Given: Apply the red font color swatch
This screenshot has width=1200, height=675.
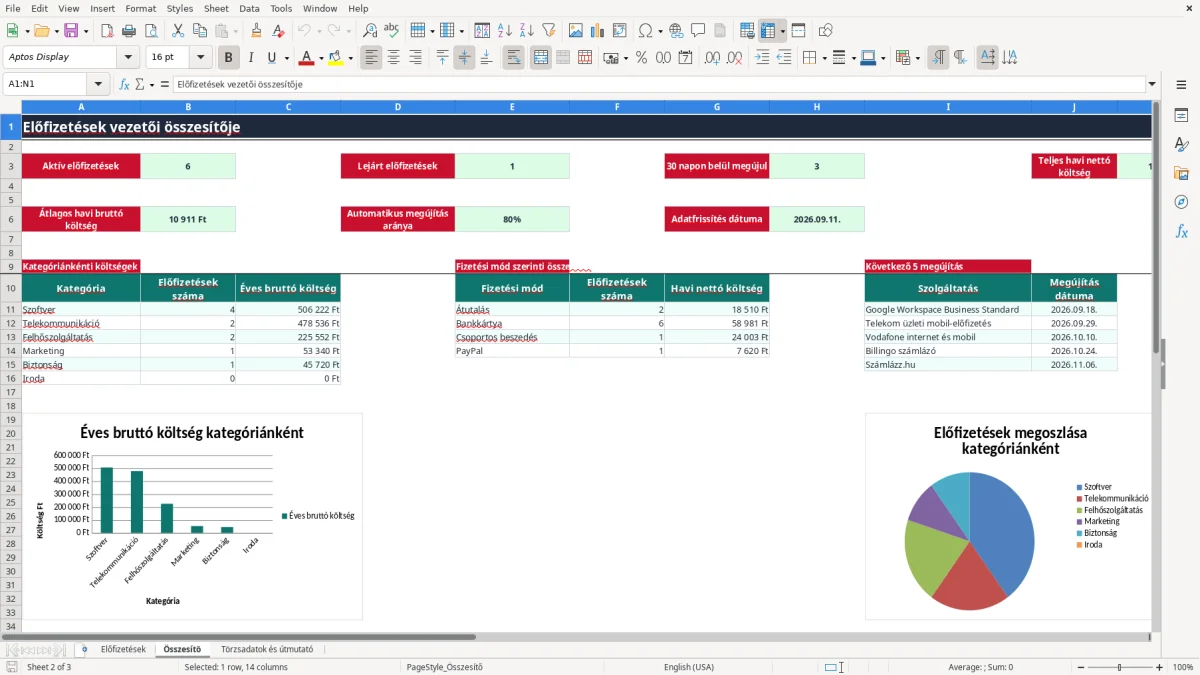Looking at the screenshot, I should point(306,58).
